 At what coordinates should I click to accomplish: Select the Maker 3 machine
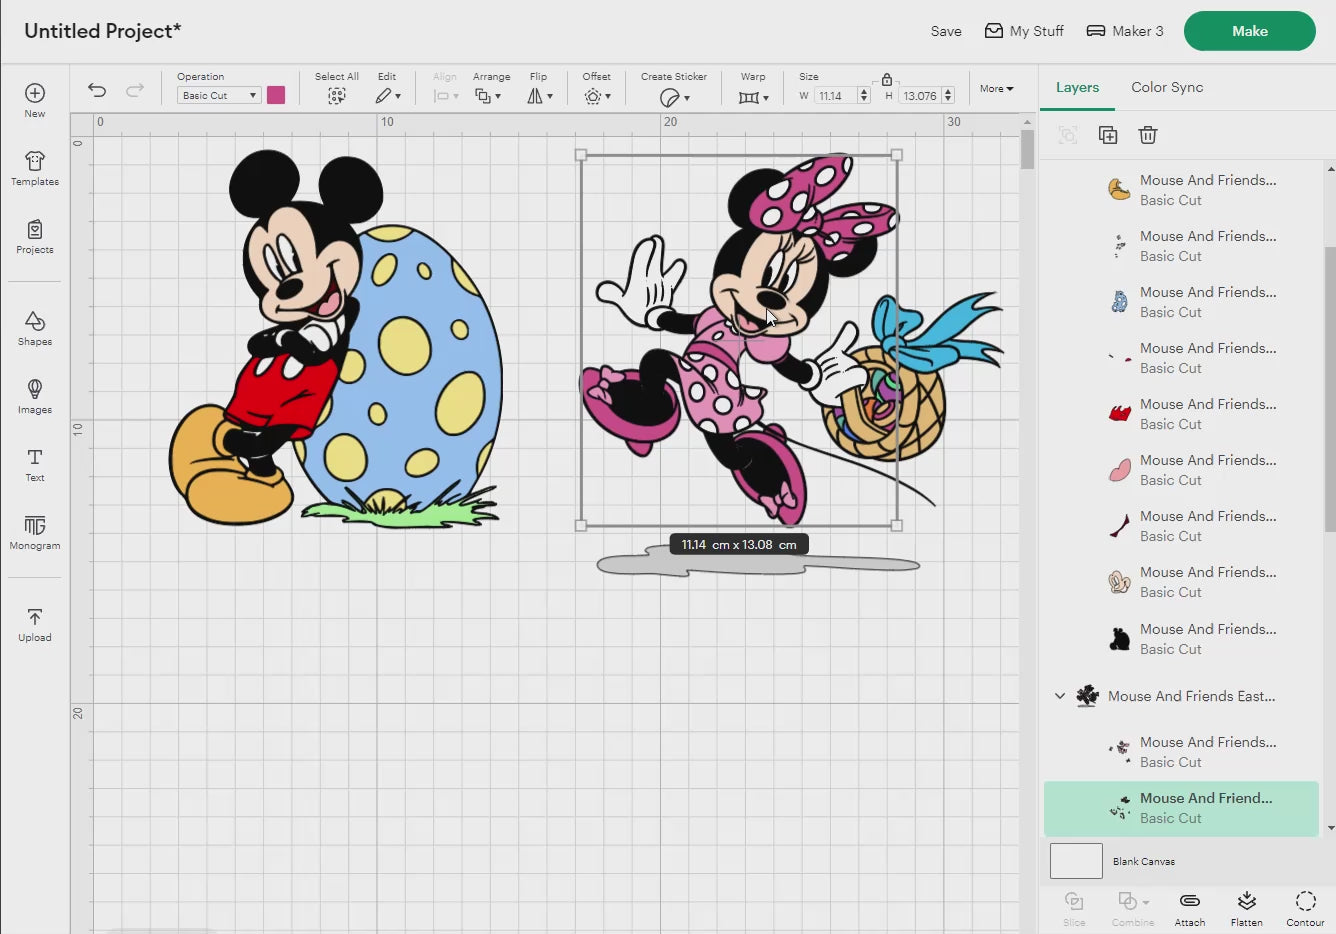click(x=1125, y=31)
